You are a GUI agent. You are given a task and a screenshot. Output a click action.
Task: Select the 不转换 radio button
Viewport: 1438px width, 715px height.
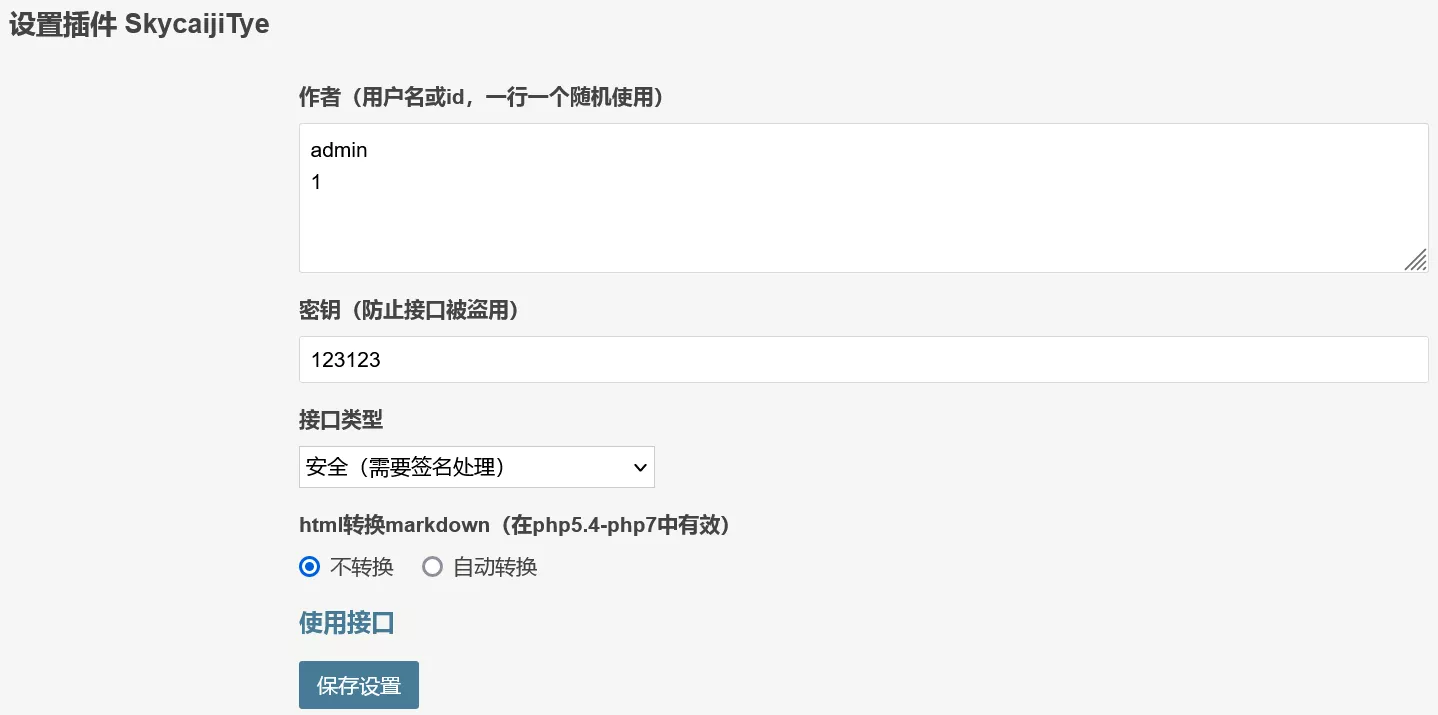pyautogui.click(x=309, y=567)
